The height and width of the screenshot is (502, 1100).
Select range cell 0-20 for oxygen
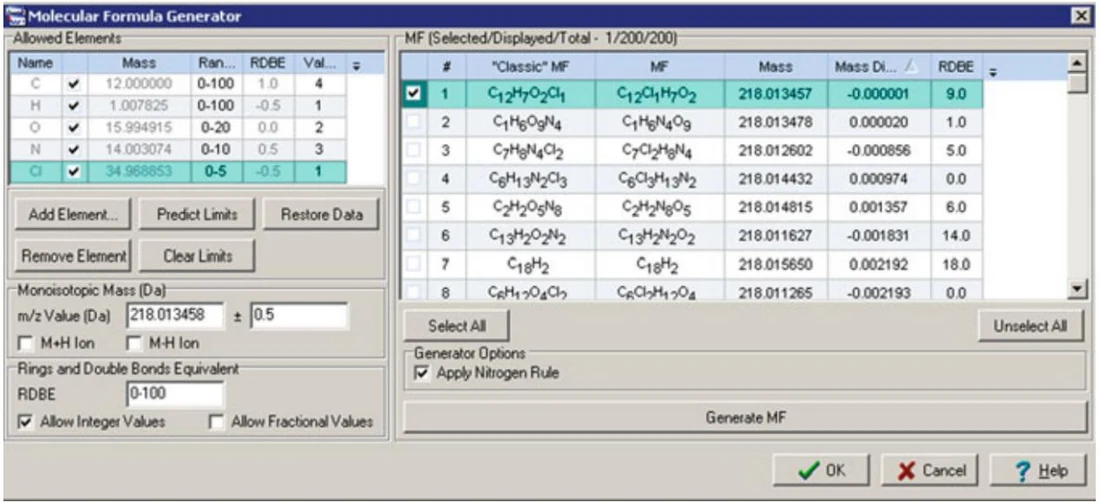215,128
